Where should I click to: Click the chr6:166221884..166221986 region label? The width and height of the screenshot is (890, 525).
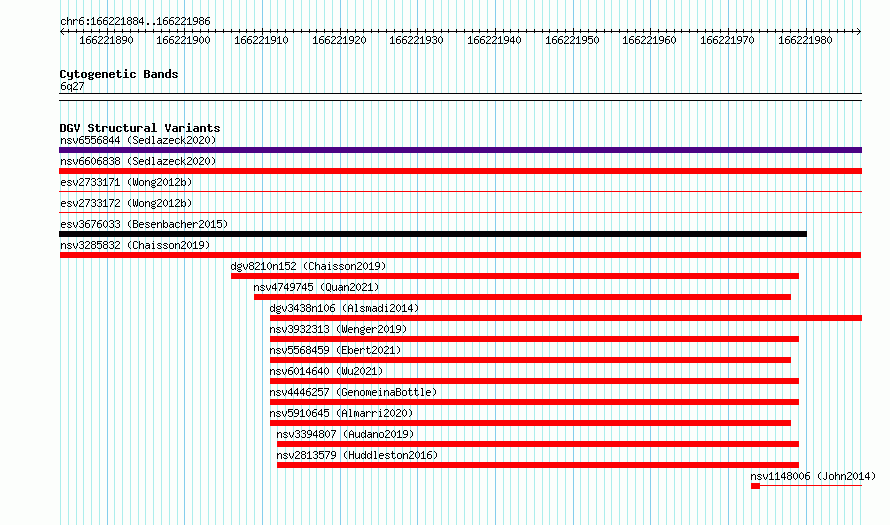[135, 22]
